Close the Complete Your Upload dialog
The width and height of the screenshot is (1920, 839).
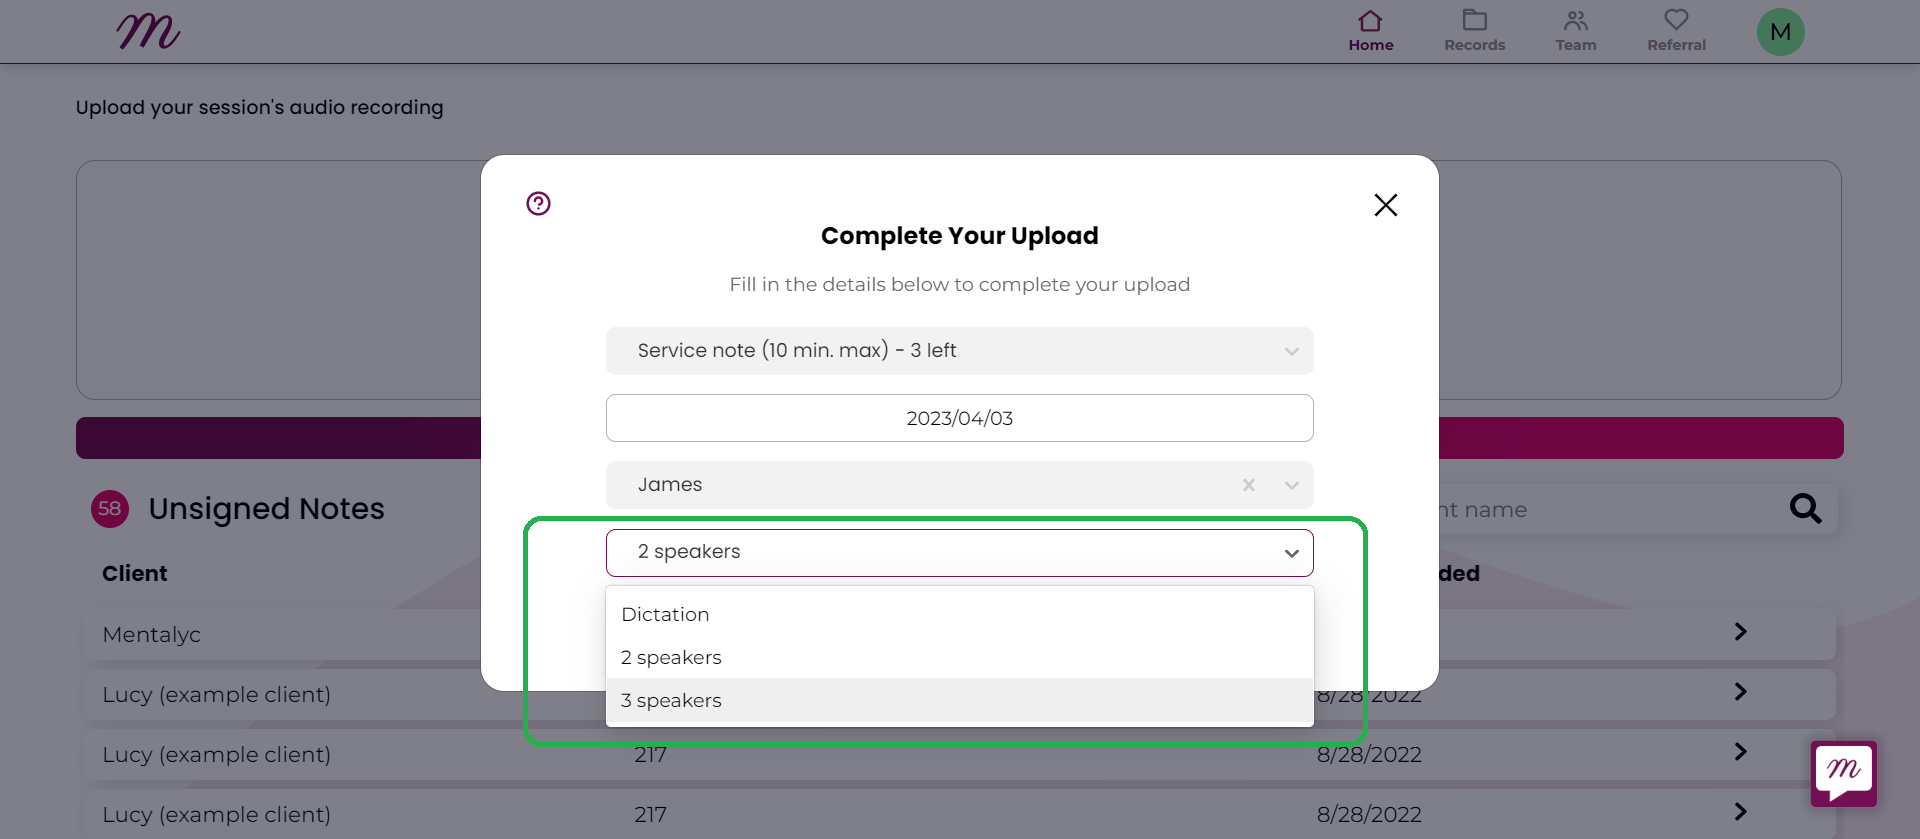point(1385,205)
